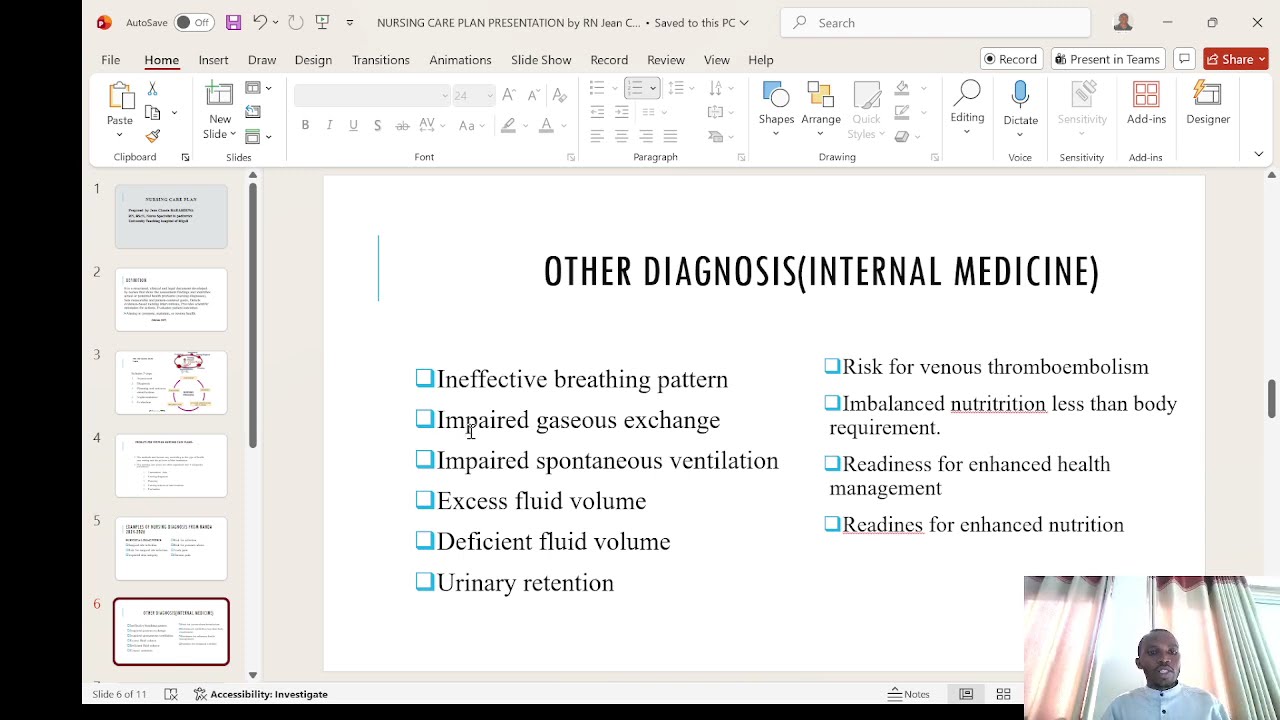Open the Font Size dropdown
The height and width of the screenshot is (720, 1280).
click(489, 95)
